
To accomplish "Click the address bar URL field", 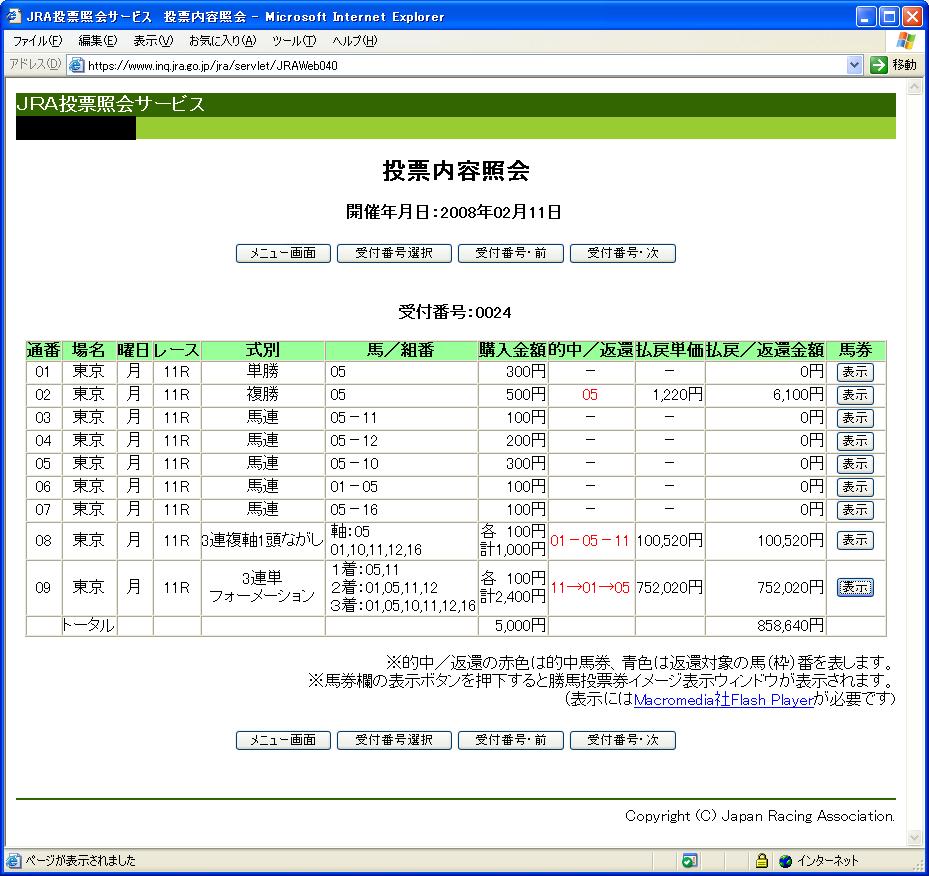I will 460,65.
